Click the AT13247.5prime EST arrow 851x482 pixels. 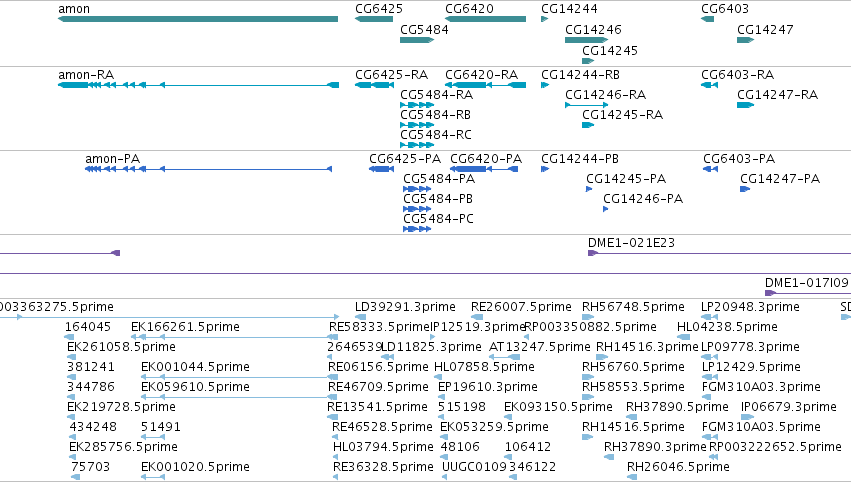click(504, 357)
